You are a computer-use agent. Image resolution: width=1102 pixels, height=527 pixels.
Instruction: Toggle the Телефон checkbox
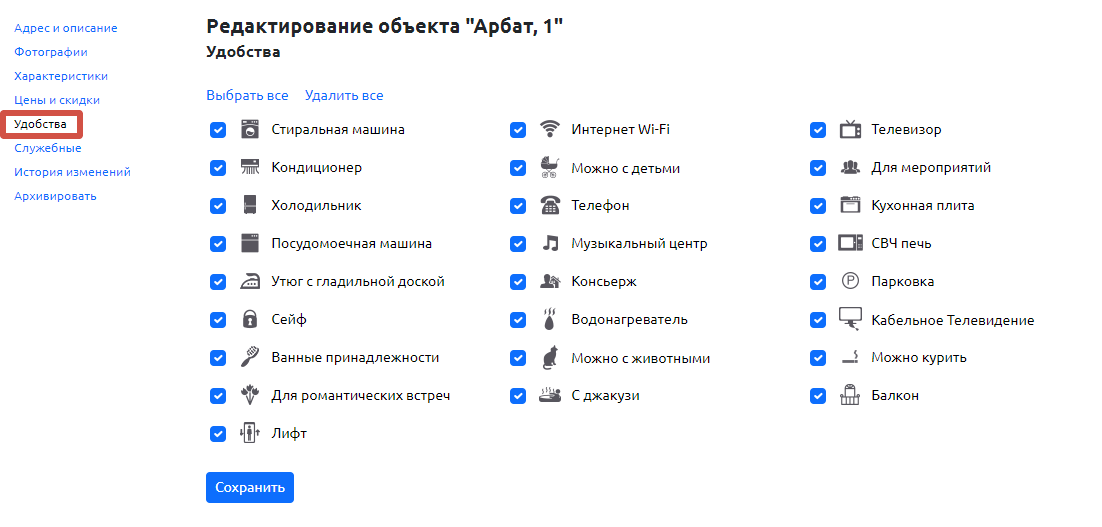[518, 206]
